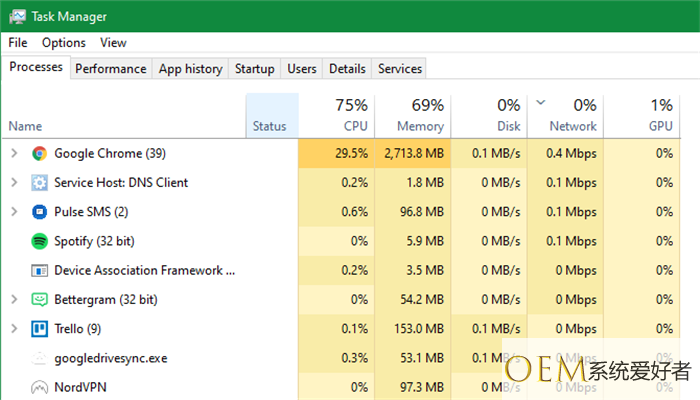The height and width of the screenshot is (400, 700).
Task: Switch to the Performance tab
Action: [110, 69]
